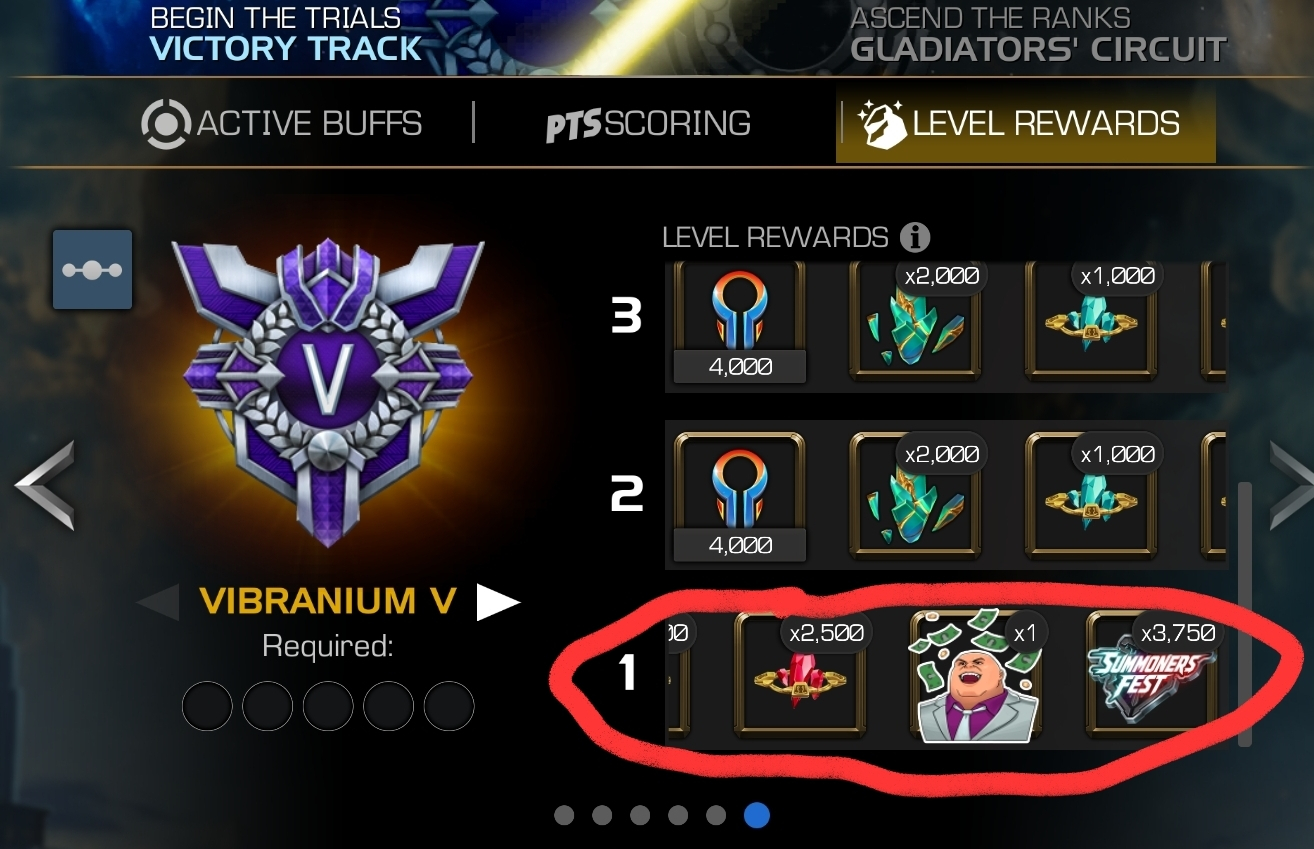Select the Kingpin money sticker reward
The image size is (1314, 849).
[977, 677]
